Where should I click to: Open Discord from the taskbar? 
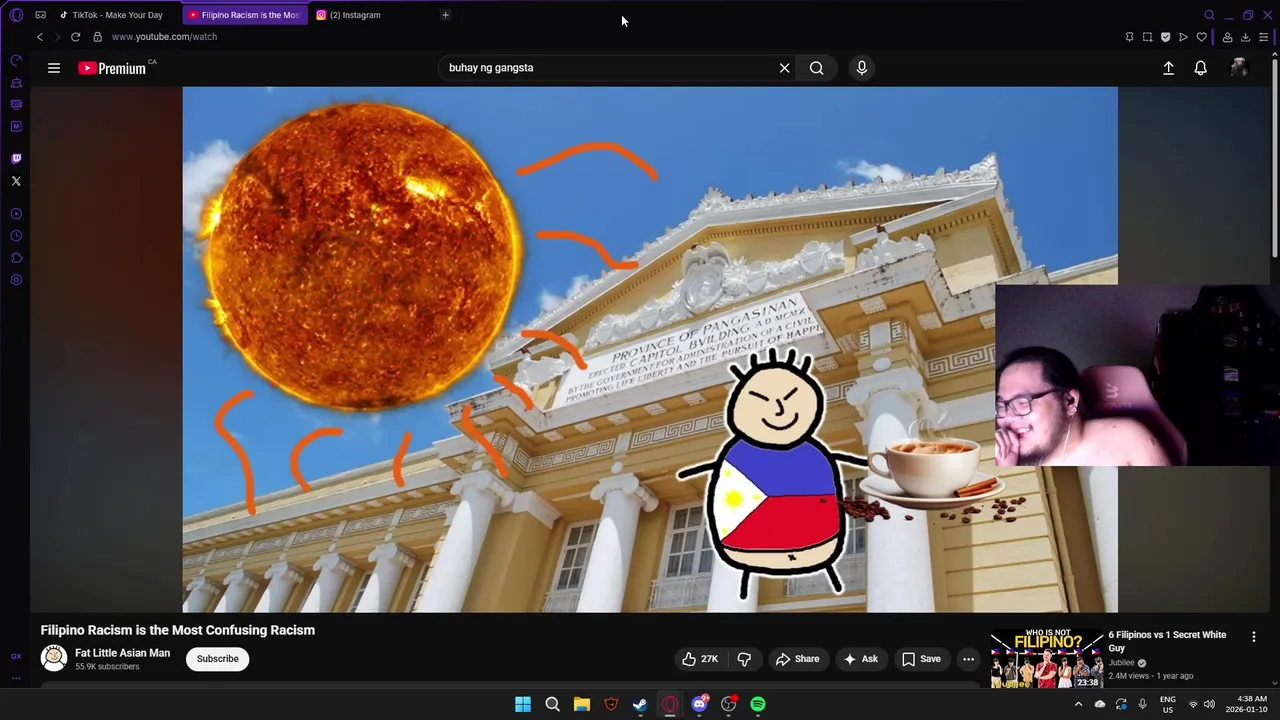(699, 705)
